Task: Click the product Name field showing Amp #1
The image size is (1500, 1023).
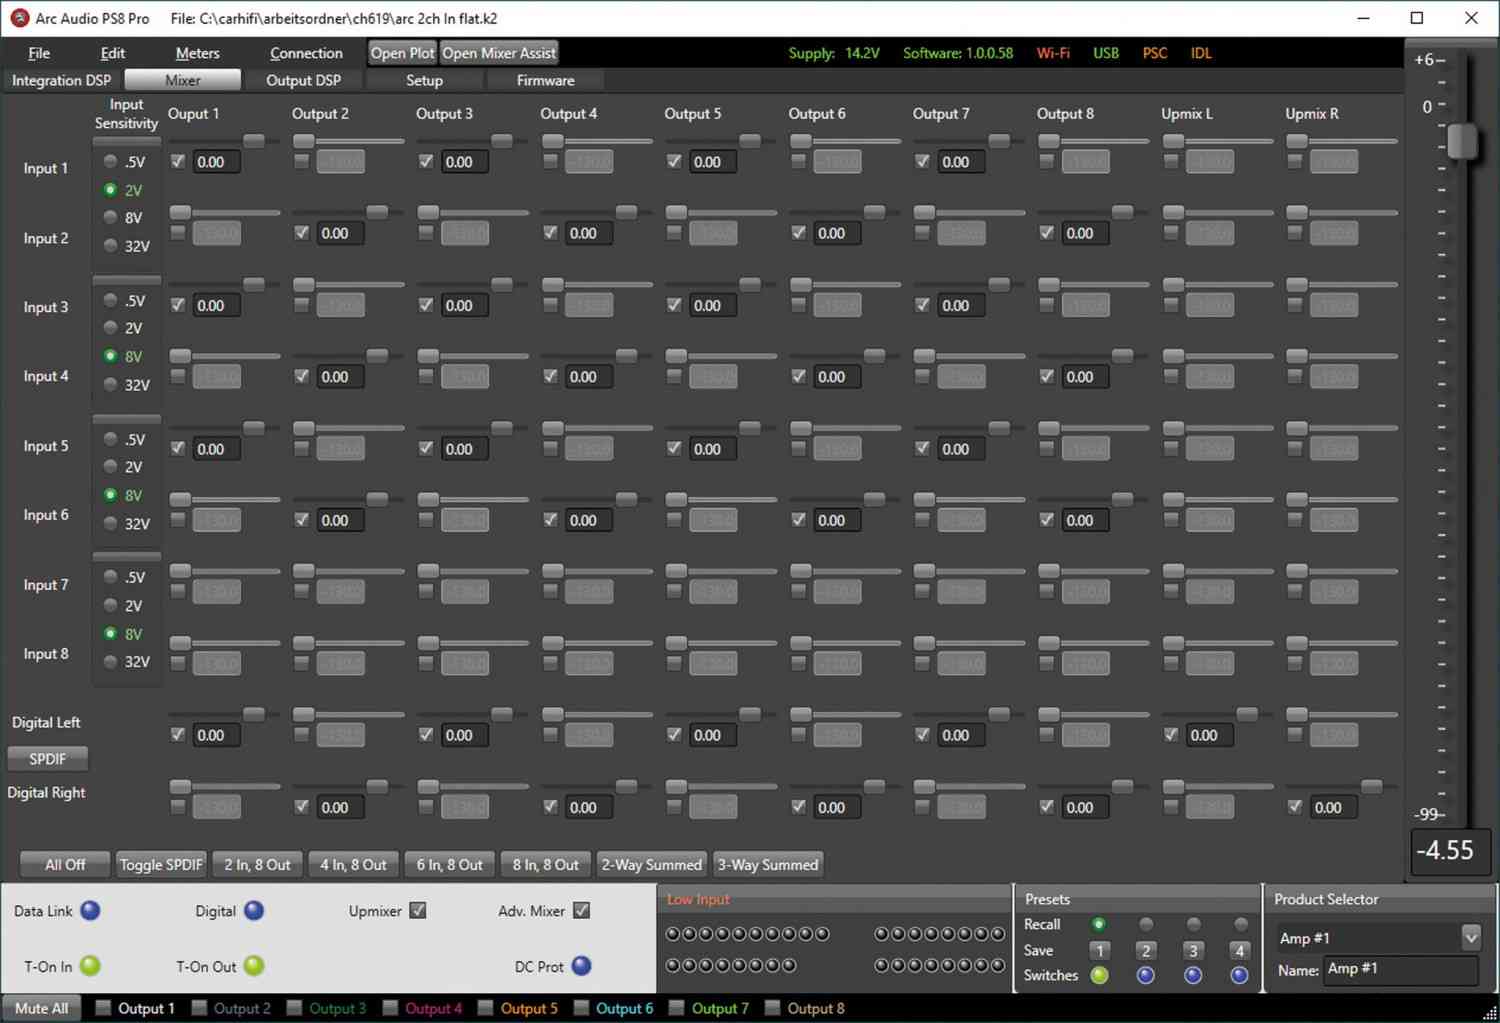Action: (x=1401, y=969)
